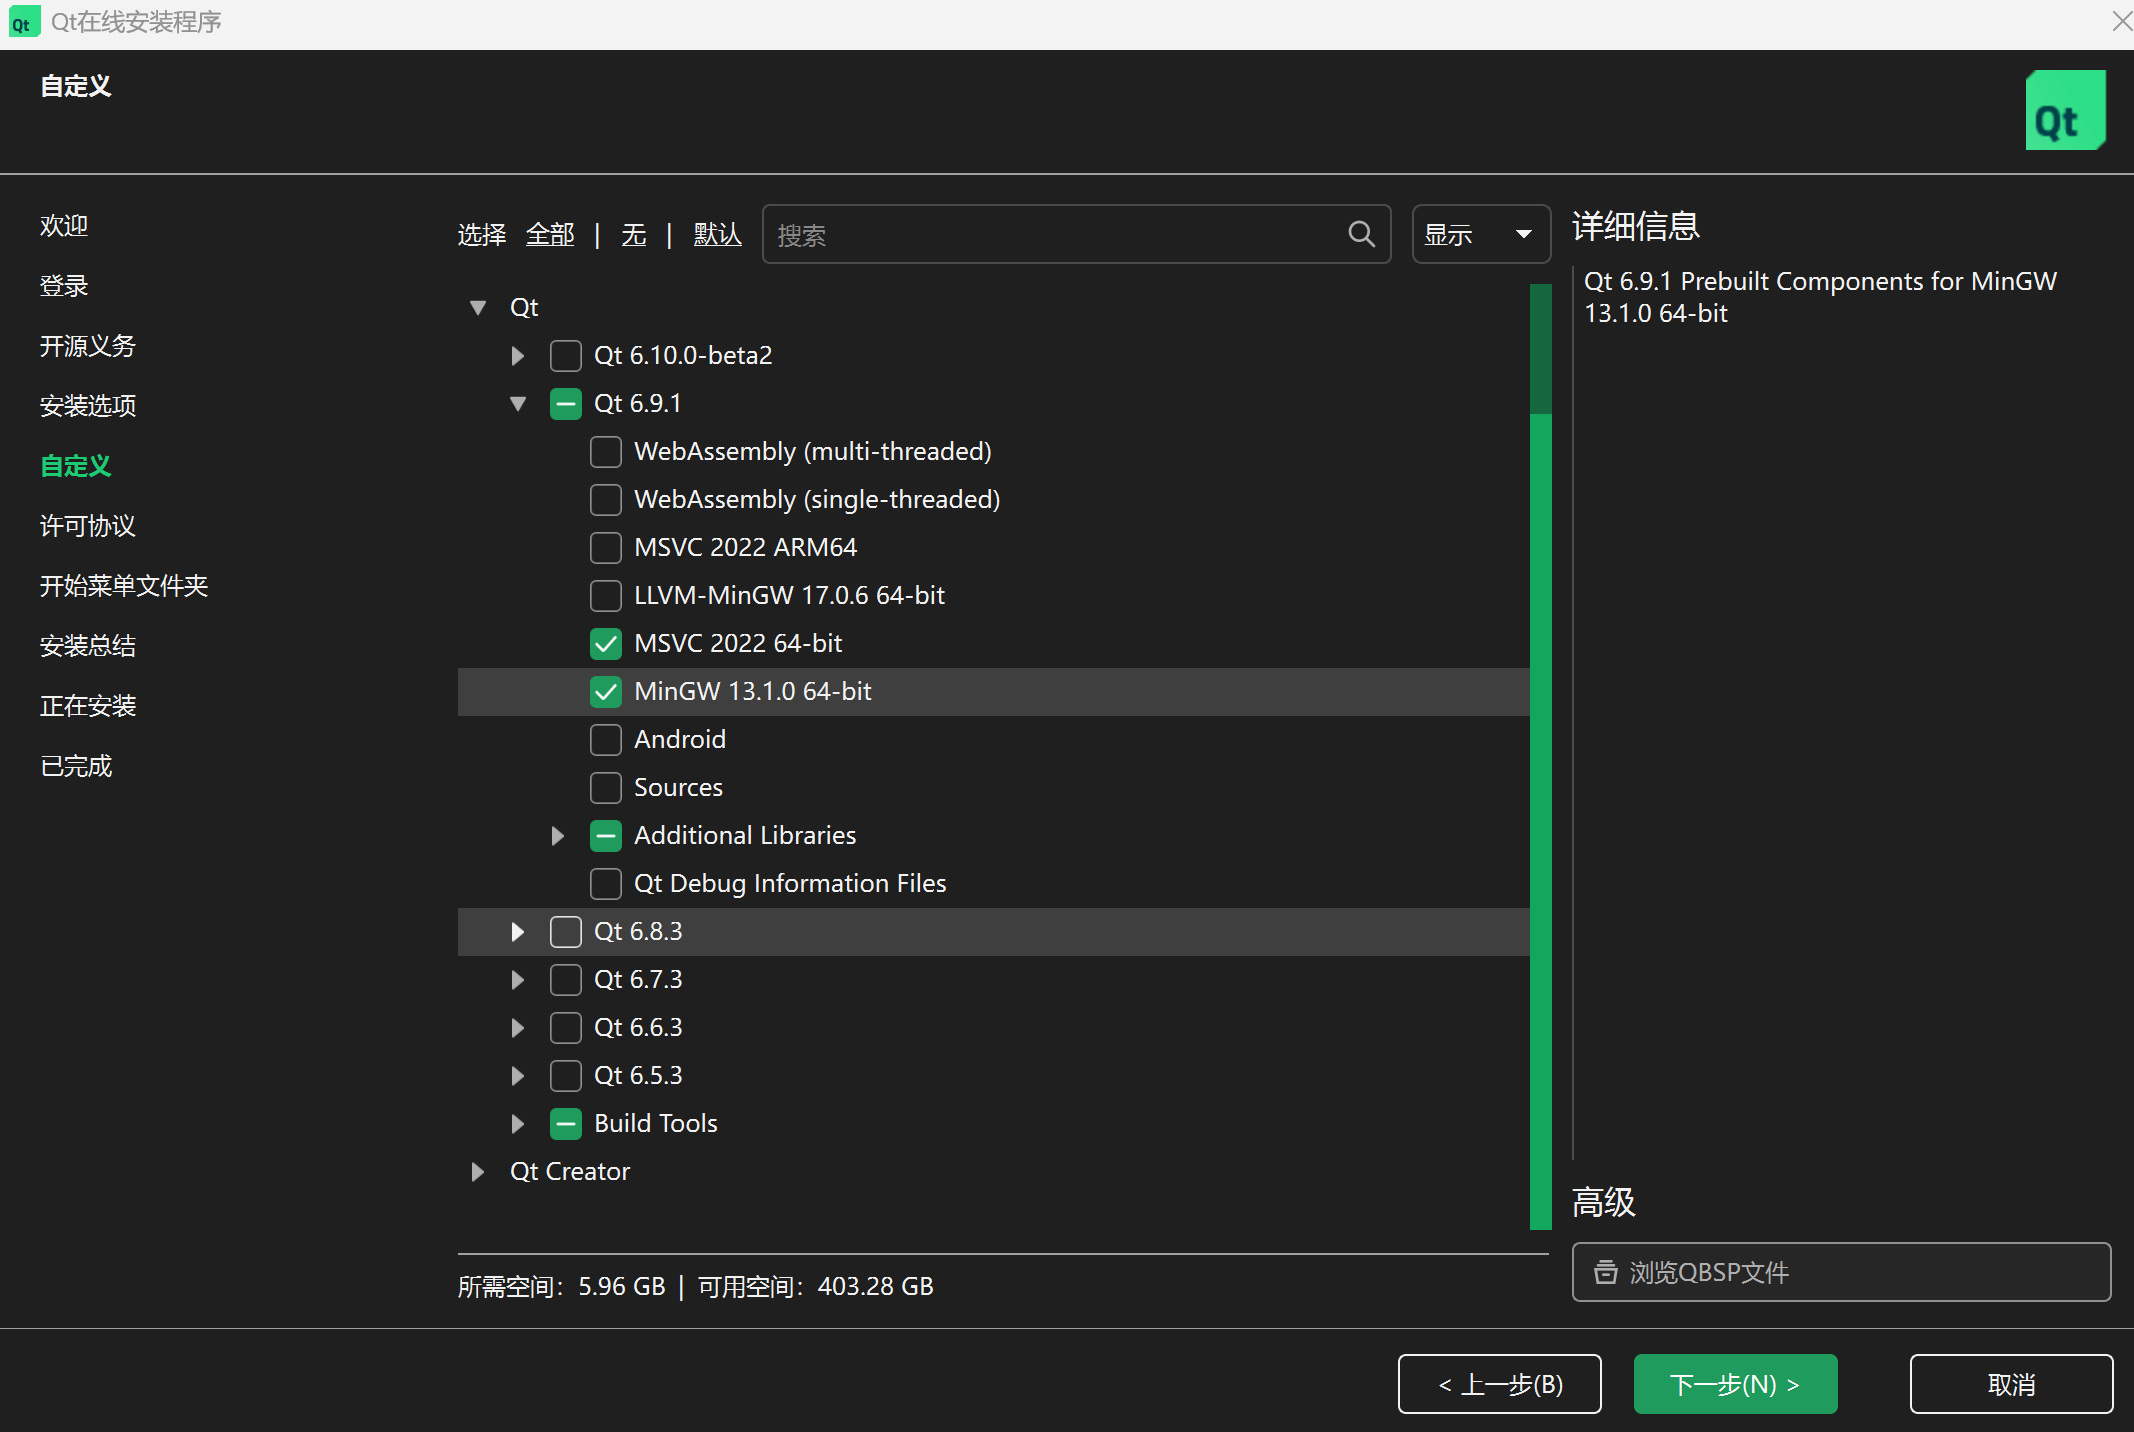Click into the 搜索 input field
2134x1432 pixels.
(x=1050, y=234)
